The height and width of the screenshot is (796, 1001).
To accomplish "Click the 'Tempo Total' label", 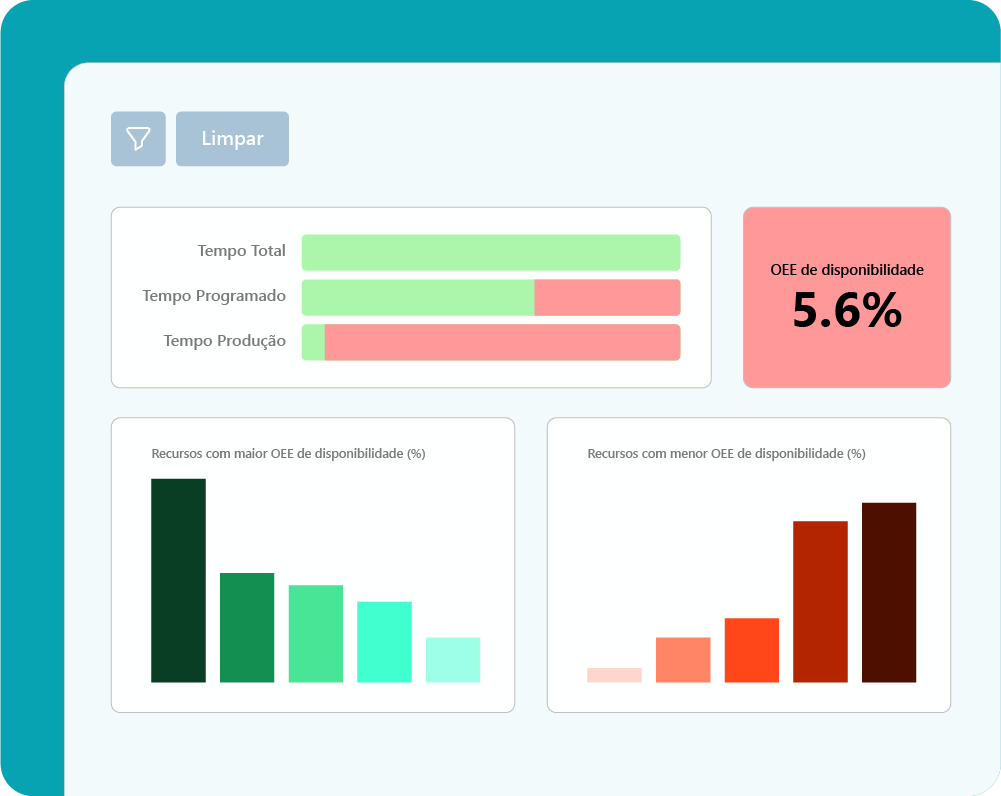I will 241,251.
